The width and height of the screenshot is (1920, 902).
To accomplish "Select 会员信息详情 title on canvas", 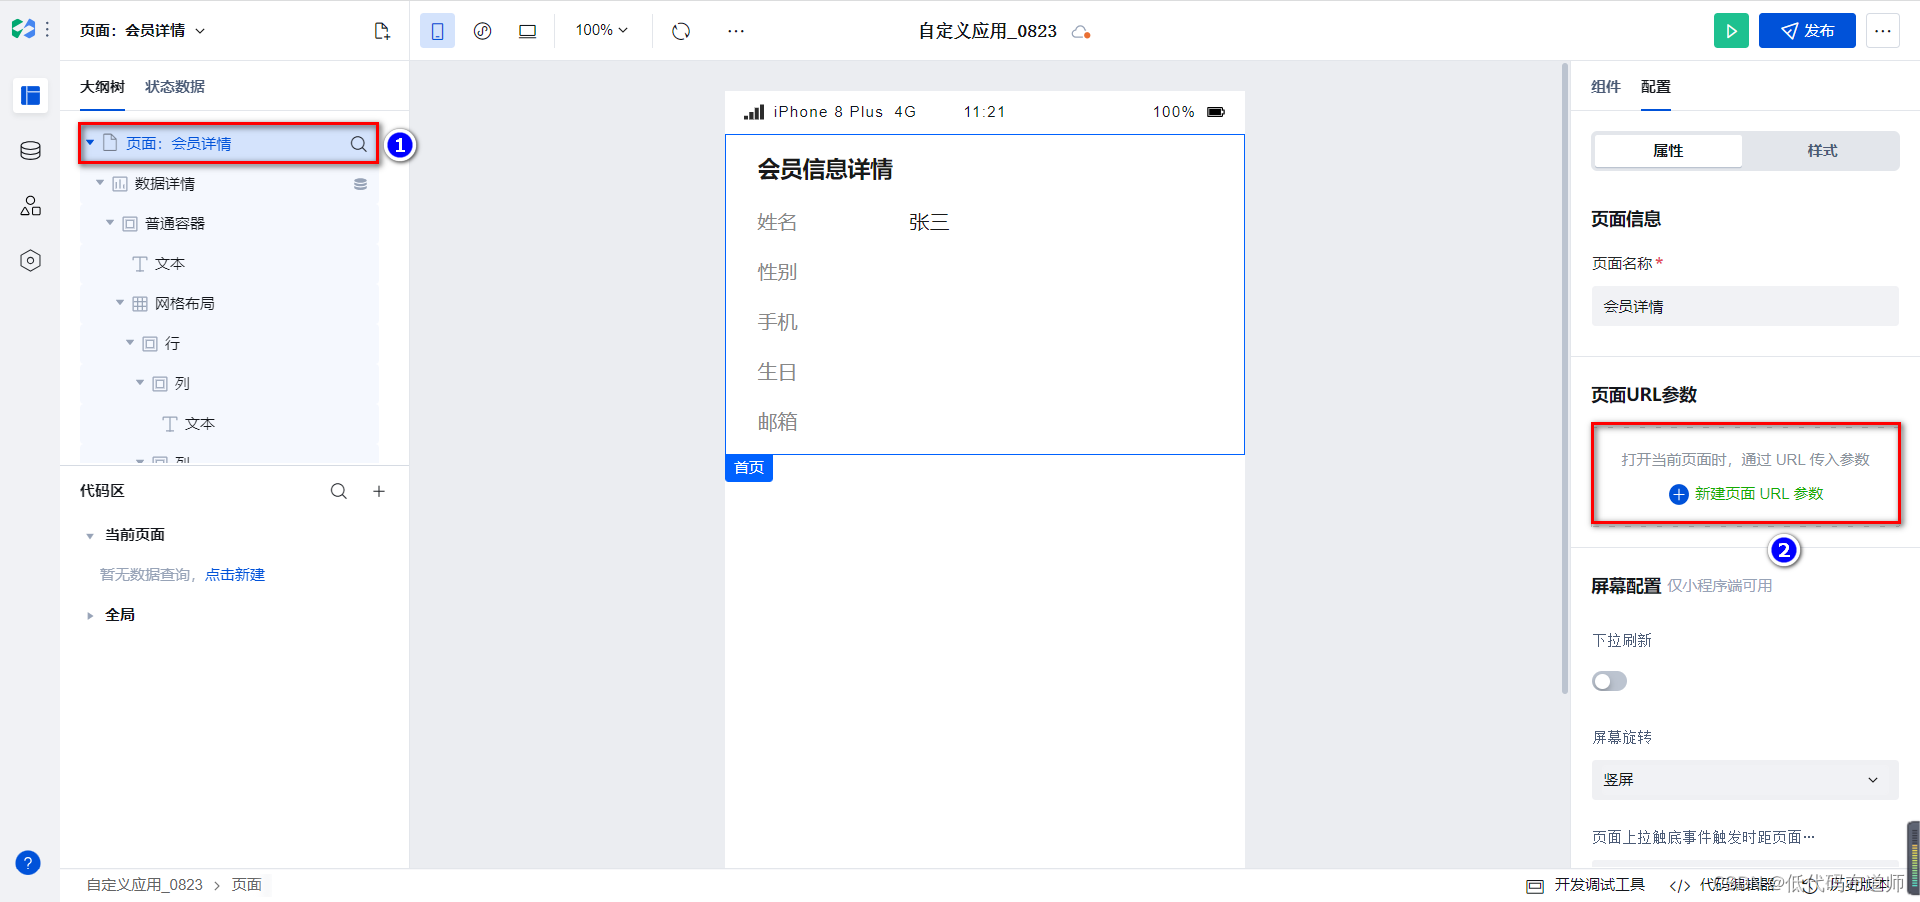I will 825,170.
